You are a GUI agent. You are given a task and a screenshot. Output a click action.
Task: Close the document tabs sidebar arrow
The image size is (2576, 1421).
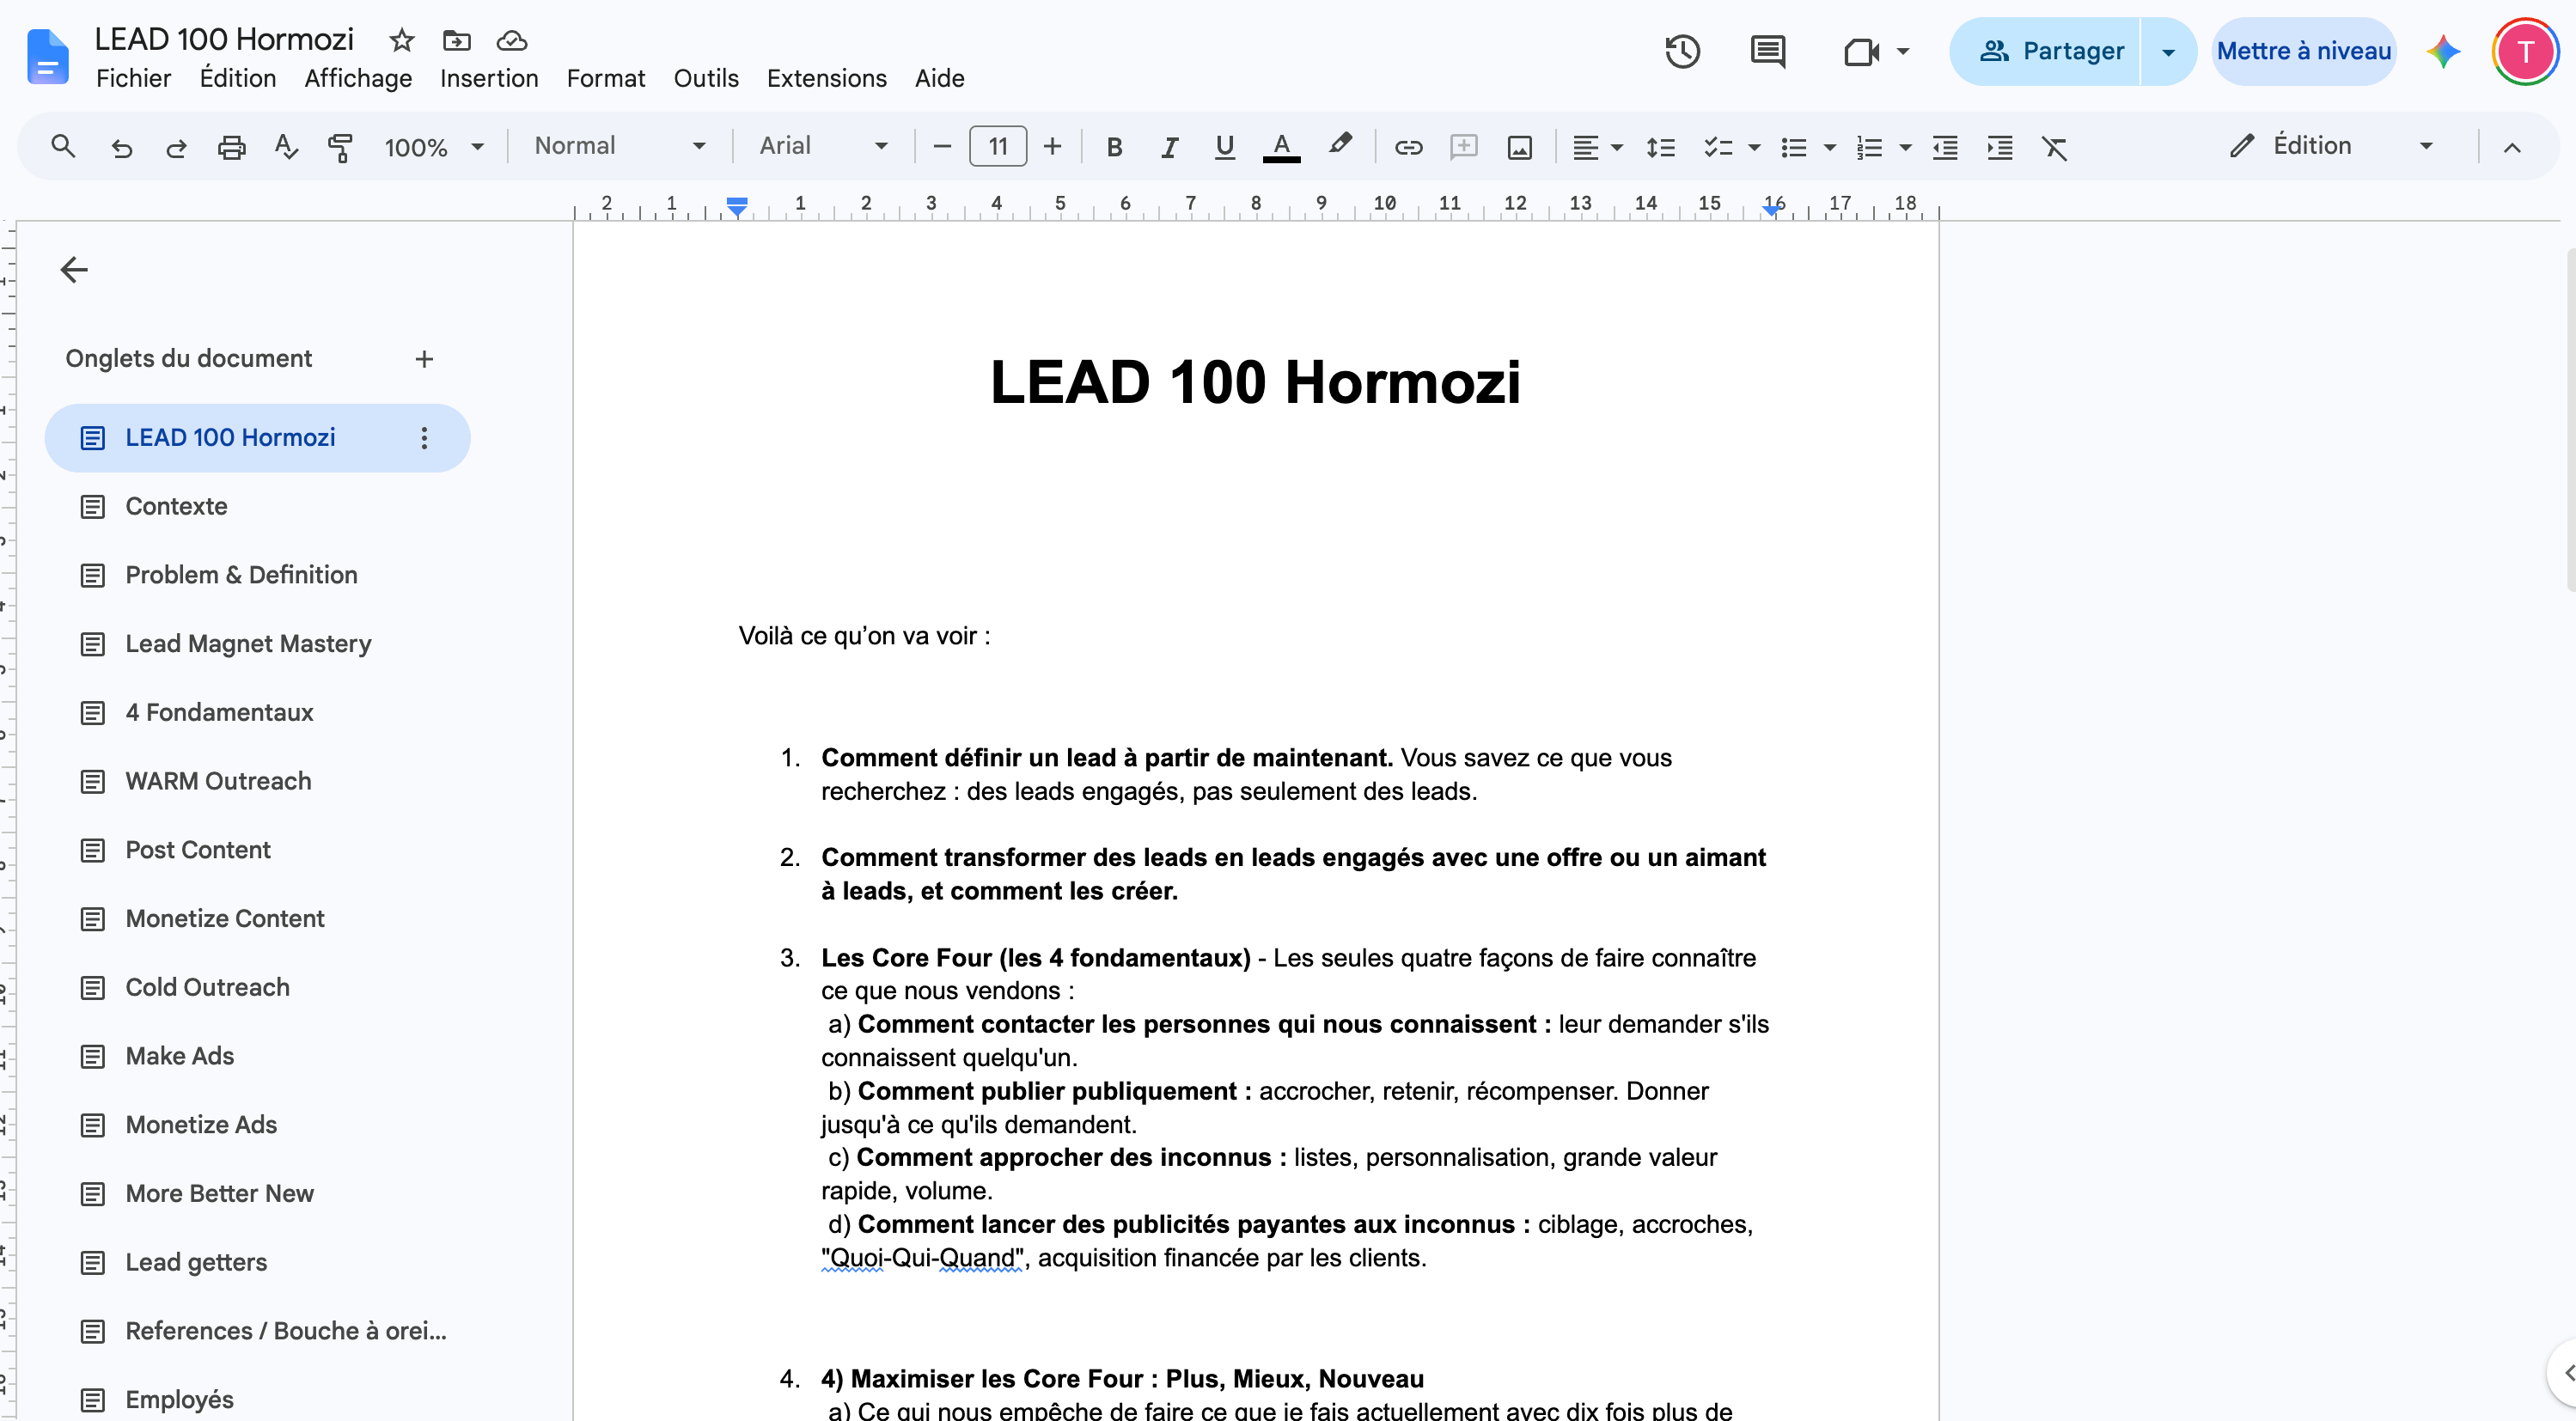pos(74,269)
